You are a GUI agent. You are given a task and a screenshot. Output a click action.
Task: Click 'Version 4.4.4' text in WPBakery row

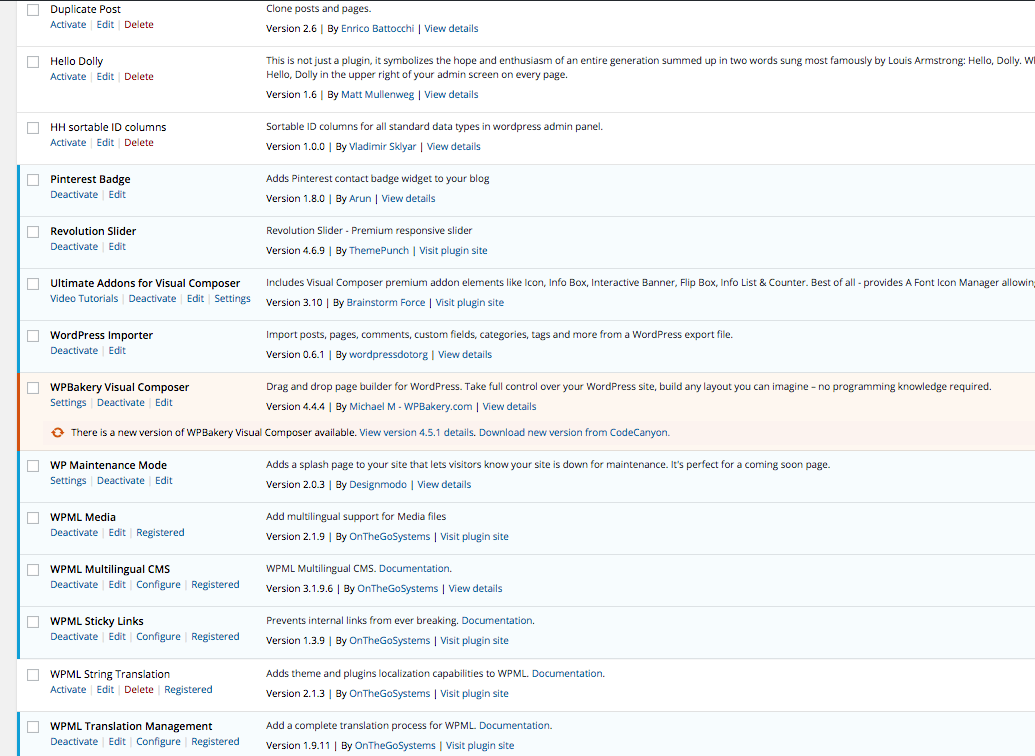(x=295, y=407)
